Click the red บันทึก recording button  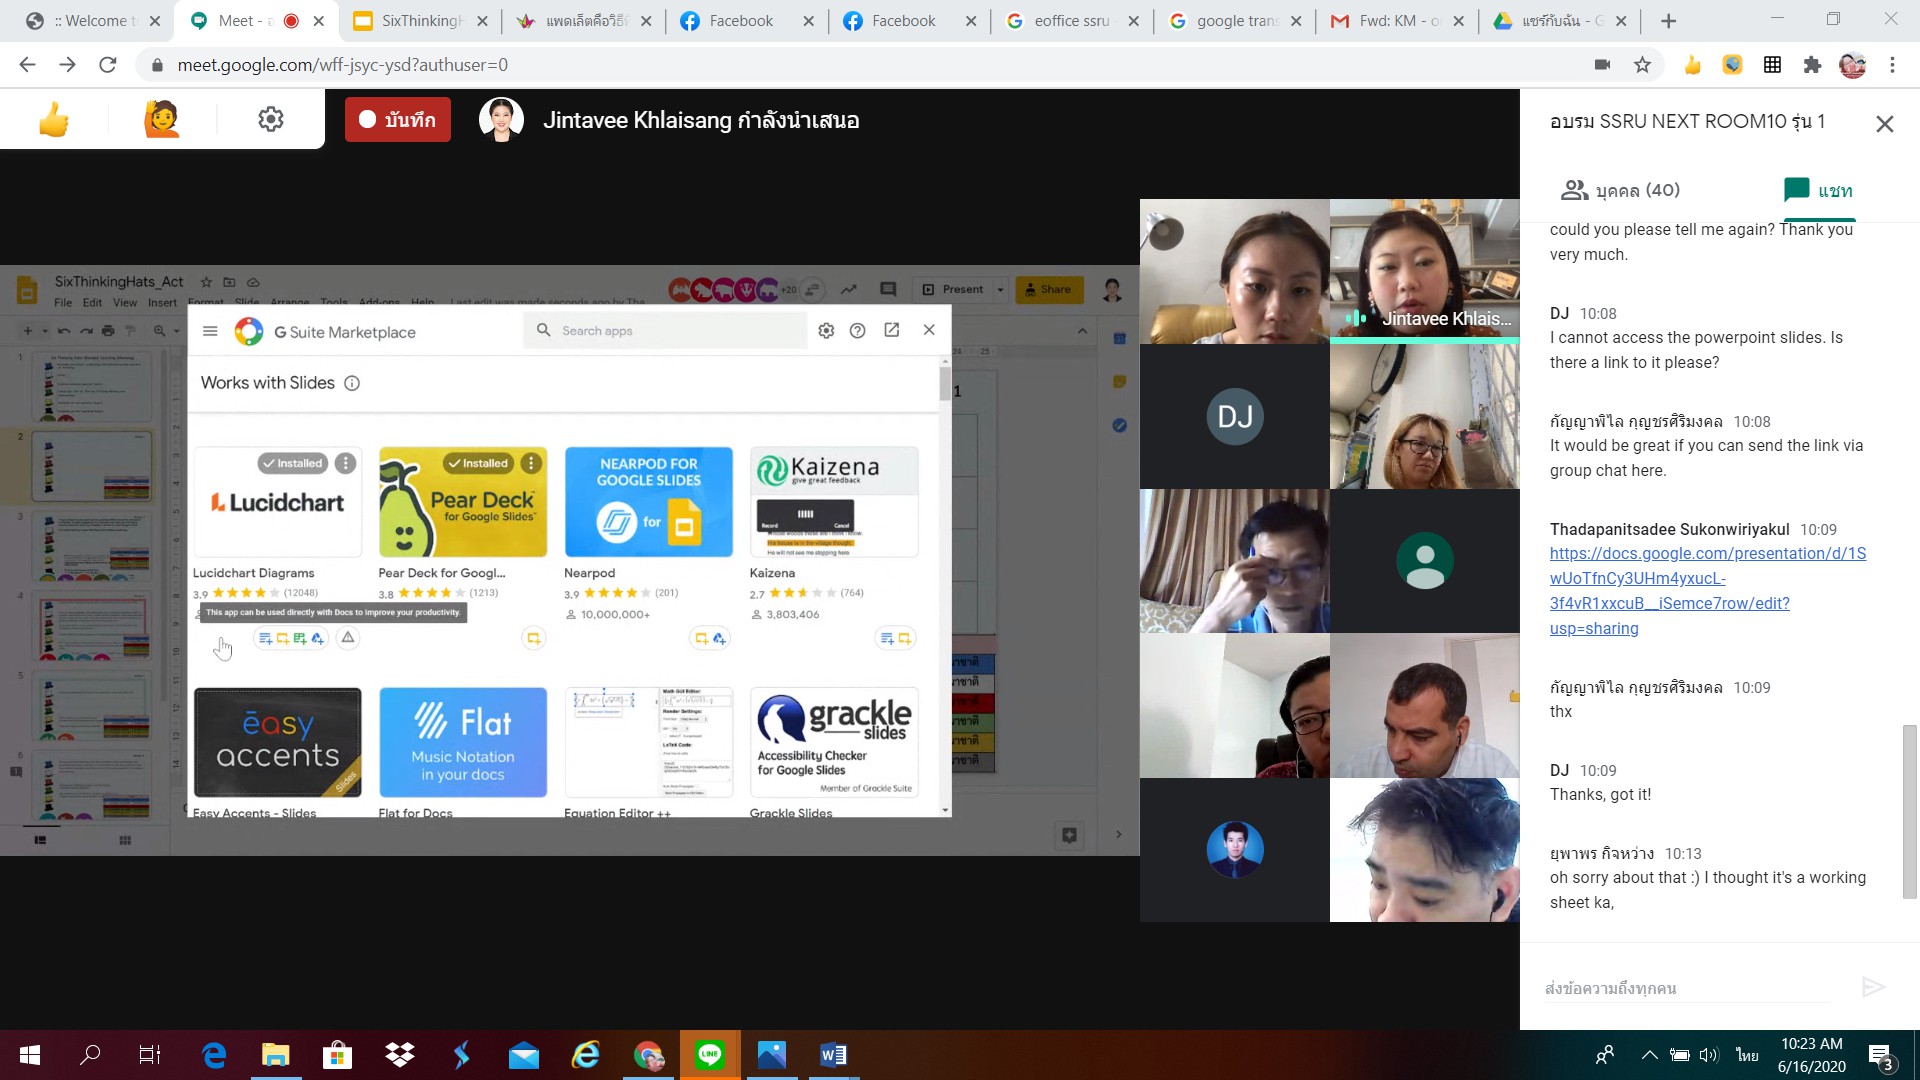tap(398, 120)
